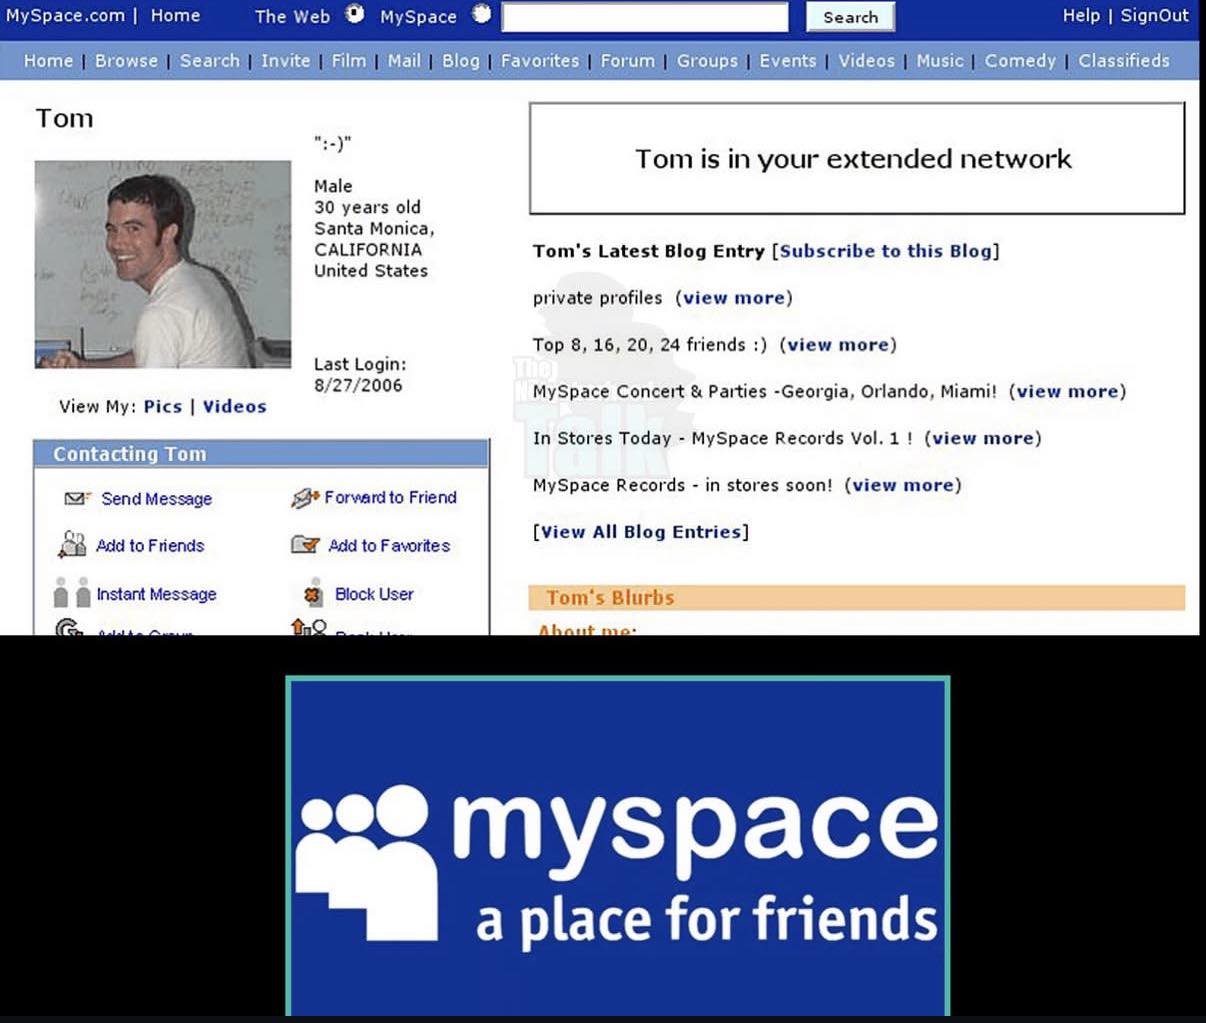Click the Tom profile name heading
The image size is (1206, 1023).
[x=64, y=118]
